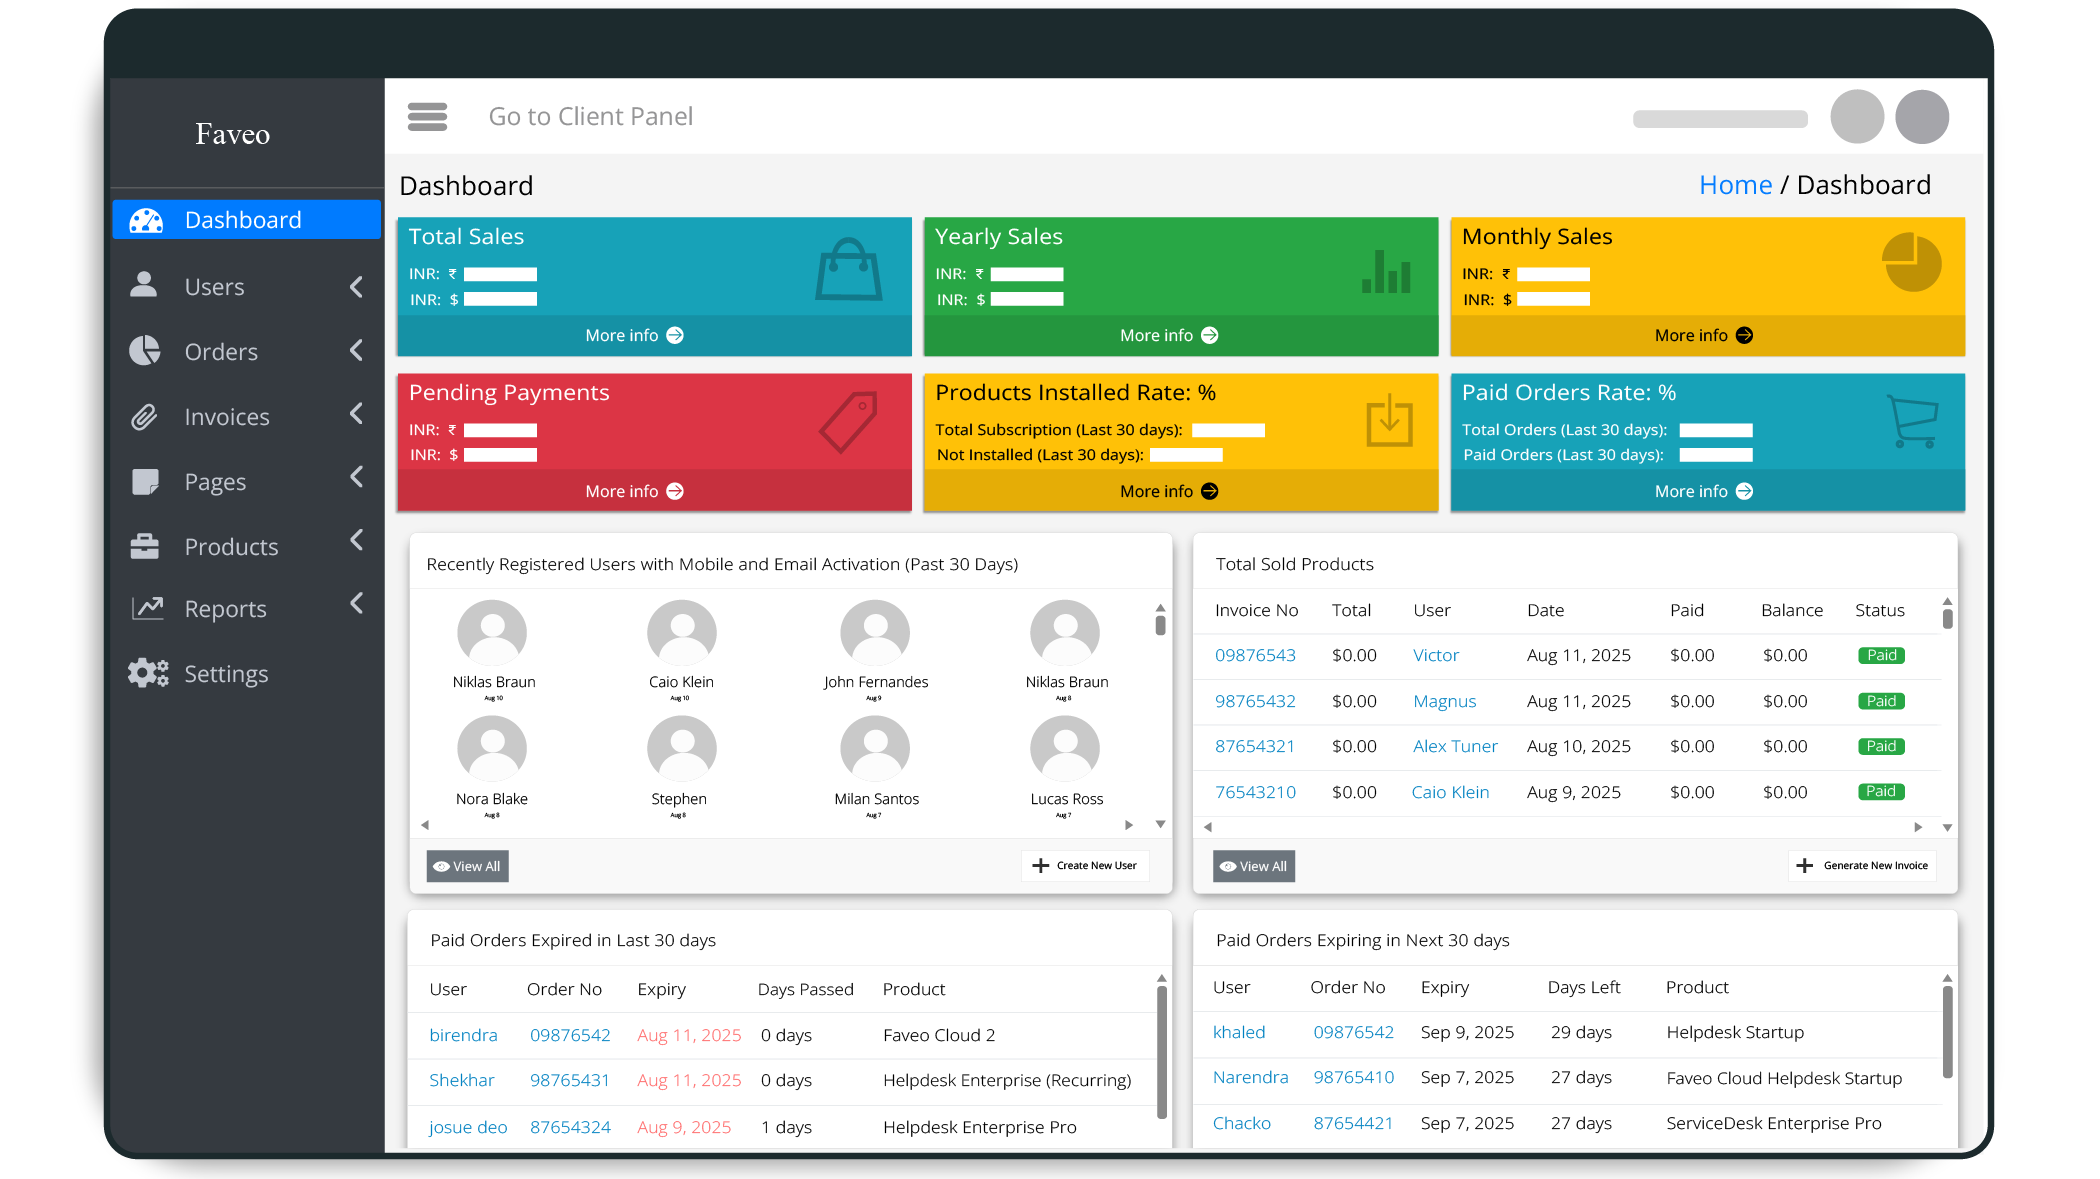Screen dimensions: 2100x1179
Task: Click View All under Total Sold Products
Action: pos(1253,866)
